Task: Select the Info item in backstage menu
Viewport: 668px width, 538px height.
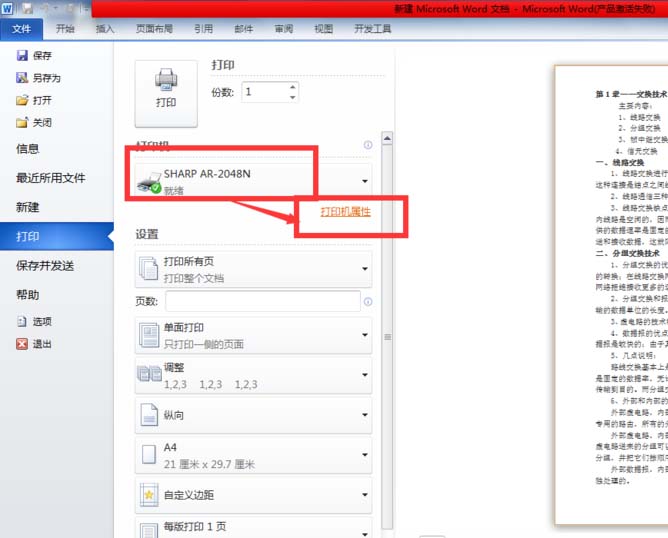Action: pyautogui.click(x=28, y=149)
